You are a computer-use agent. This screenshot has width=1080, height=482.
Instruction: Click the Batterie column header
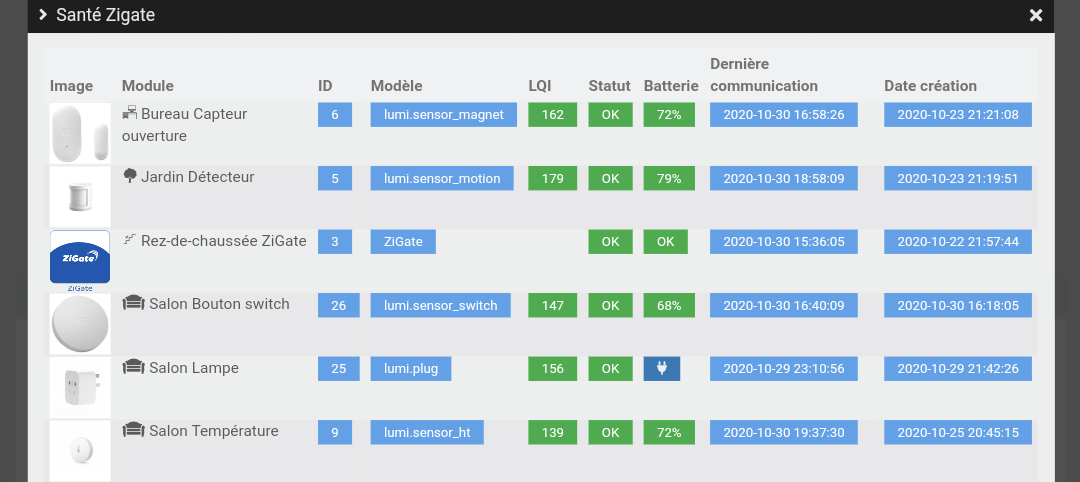670,86
